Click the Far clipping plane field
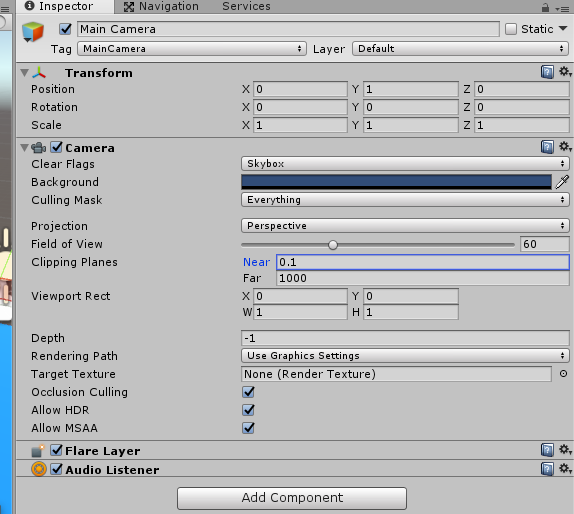The image size is (574, 514). pos(422,278)
